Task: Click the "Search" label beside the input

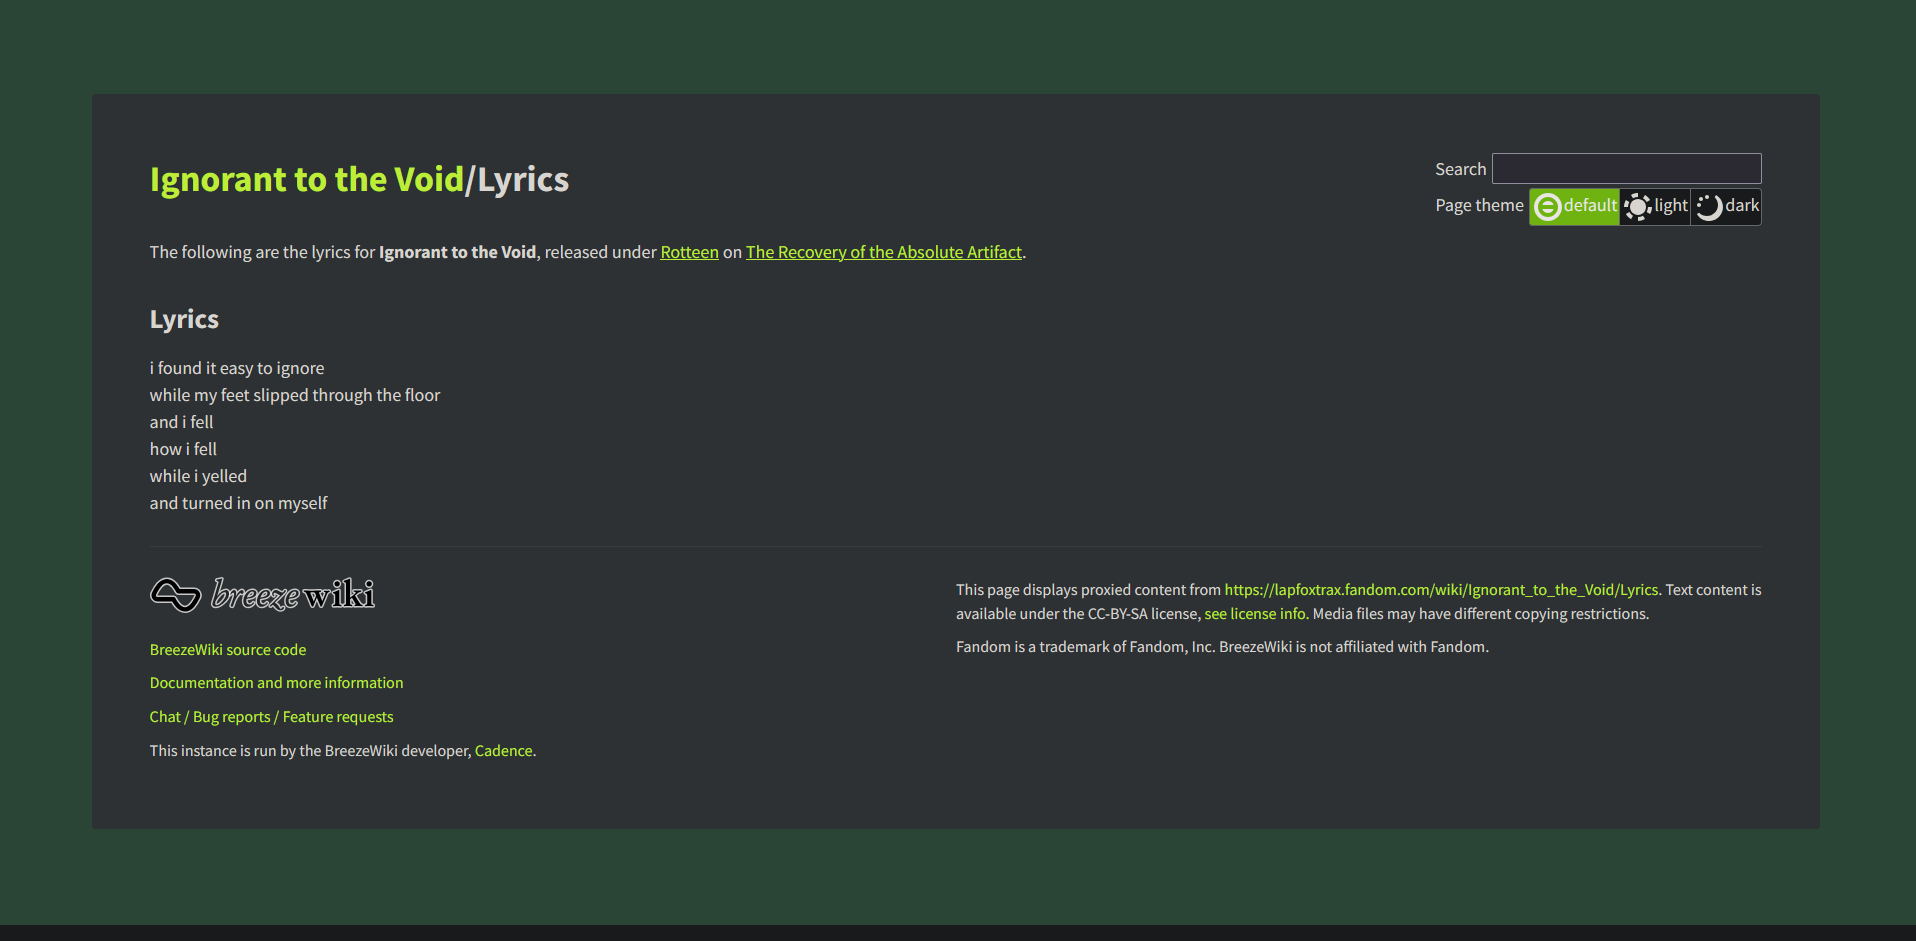Action: pyautogui.click(x=1460, y=170)
